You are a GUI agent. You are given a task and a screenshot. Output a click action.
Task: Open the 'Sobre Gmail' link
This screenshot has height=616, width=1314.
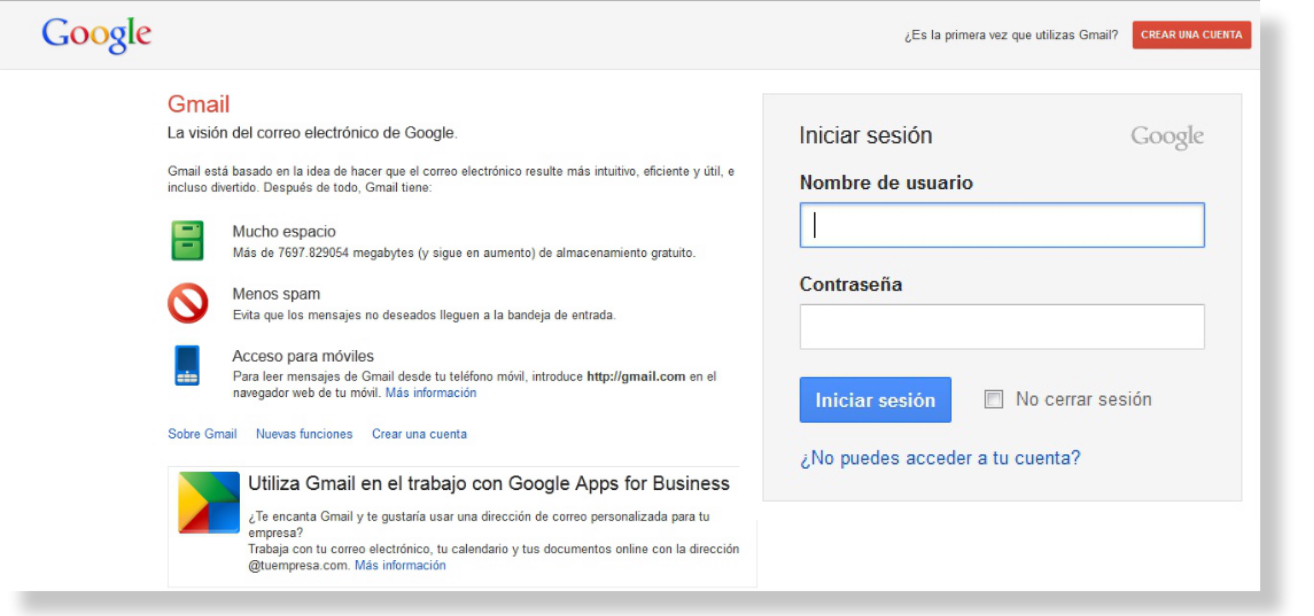pyautogui.click(x=202, y=434)
